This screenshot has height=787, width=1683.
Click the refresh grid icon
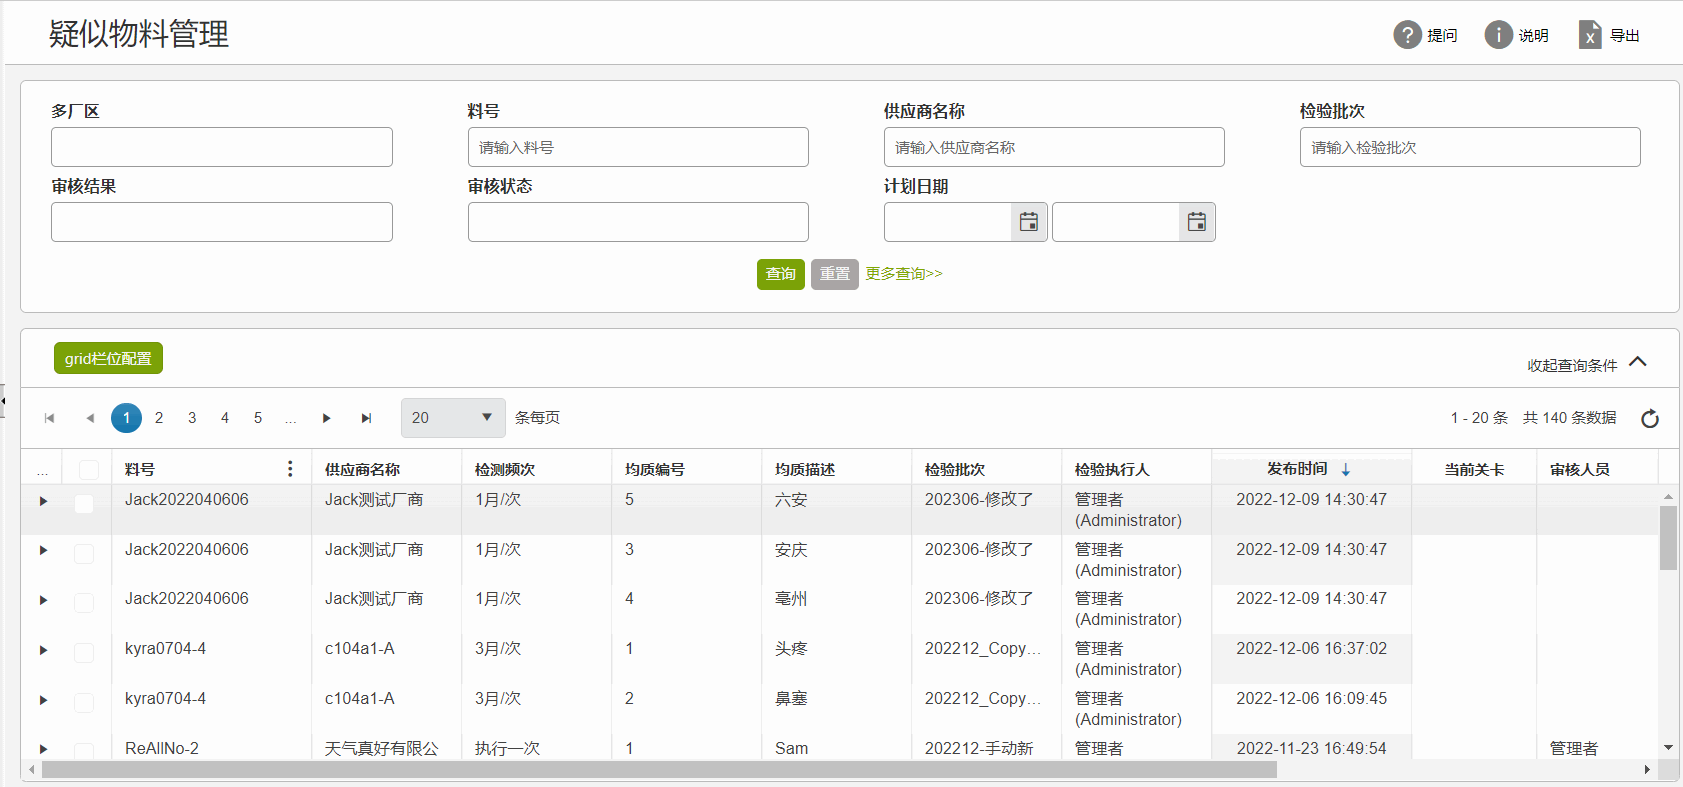[x=1650, y=418]
